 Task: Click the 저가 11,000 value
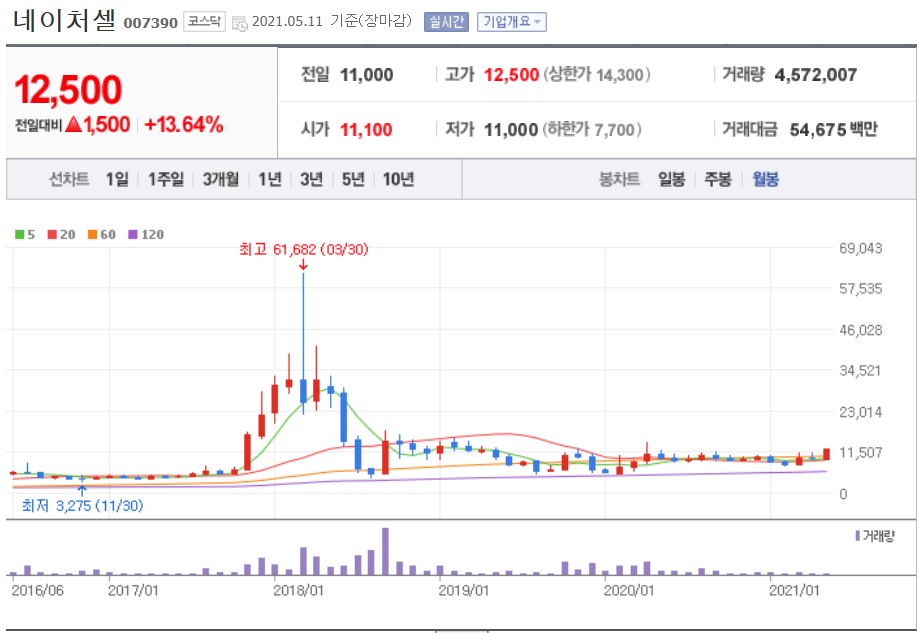coord(511,129)
